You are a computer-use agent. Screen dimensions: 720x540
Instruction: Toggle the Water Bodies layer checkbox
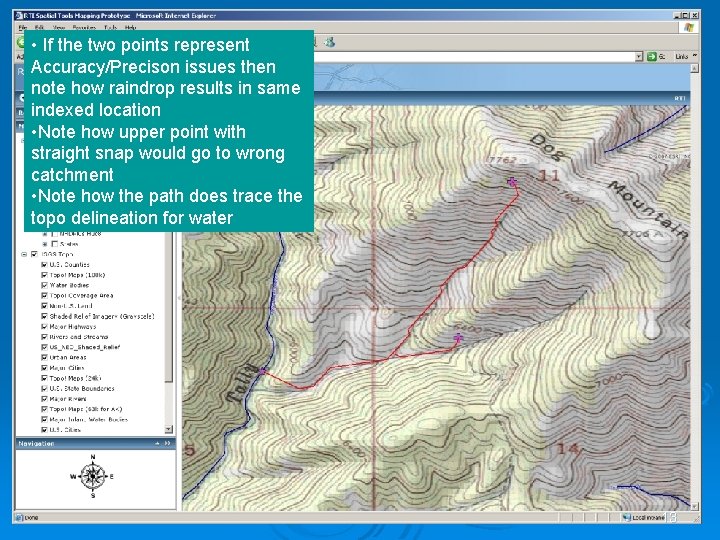(44, 285)
